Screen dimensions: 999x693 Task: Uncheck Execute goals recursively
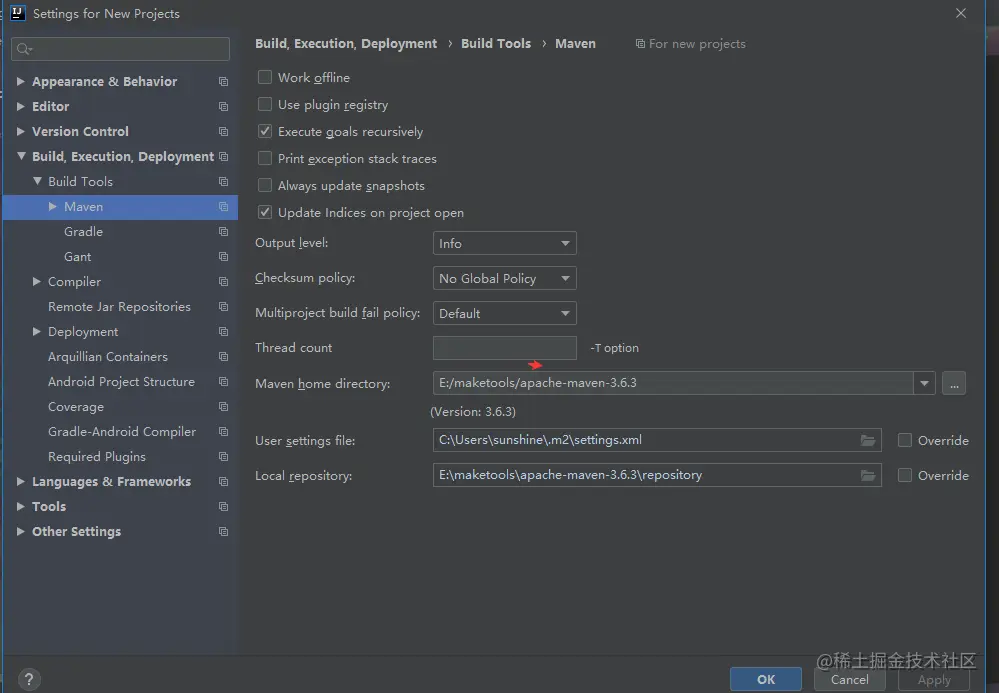pyautogui.click(x=264, y=131)
